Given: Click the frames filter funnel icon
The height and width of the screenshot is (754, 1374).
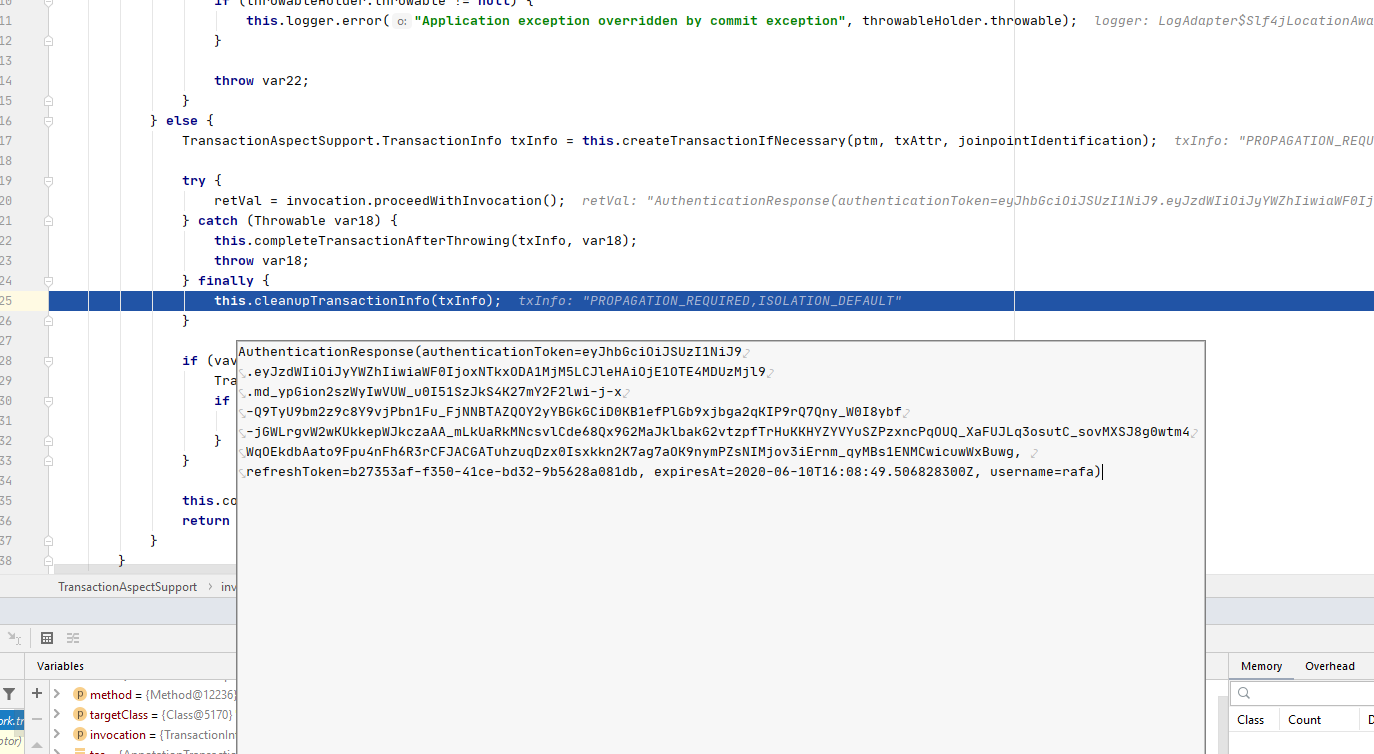Looking at the screenshot, I should tap(9, 694).
